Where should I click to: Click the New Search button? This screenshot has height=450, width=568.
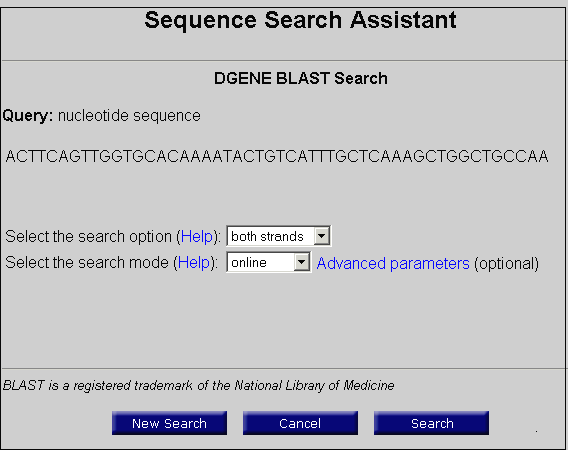pos(170,423)
